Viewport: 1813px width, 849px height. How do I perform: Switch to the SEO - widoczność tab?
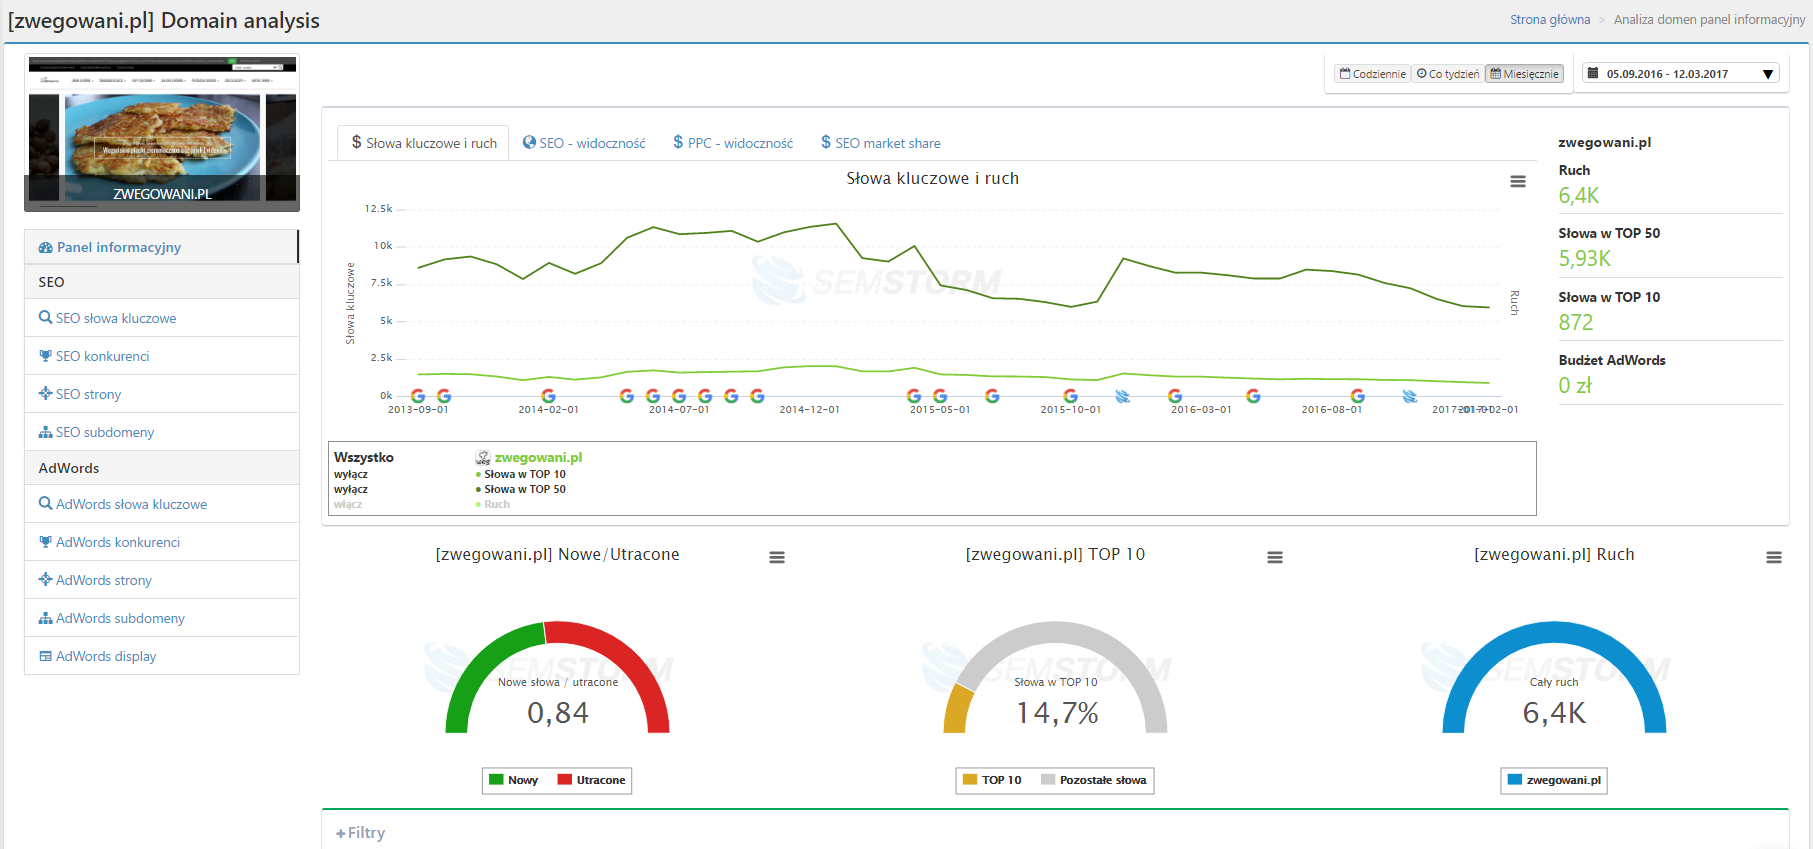click(584, 143)
